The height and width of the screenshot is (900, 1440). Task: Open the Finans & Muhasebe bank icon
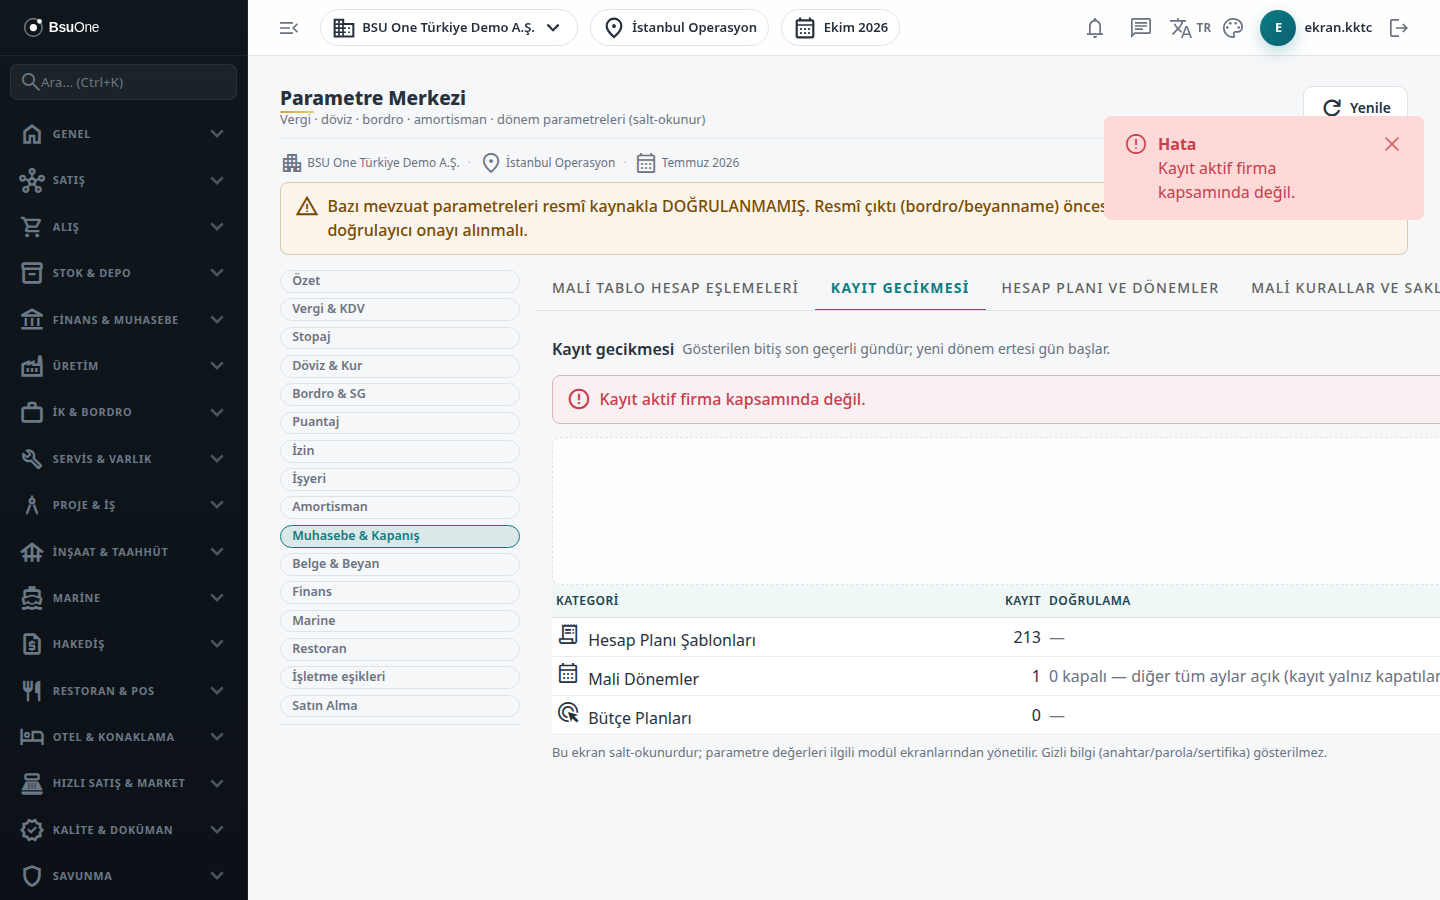[x=32, y=320]
